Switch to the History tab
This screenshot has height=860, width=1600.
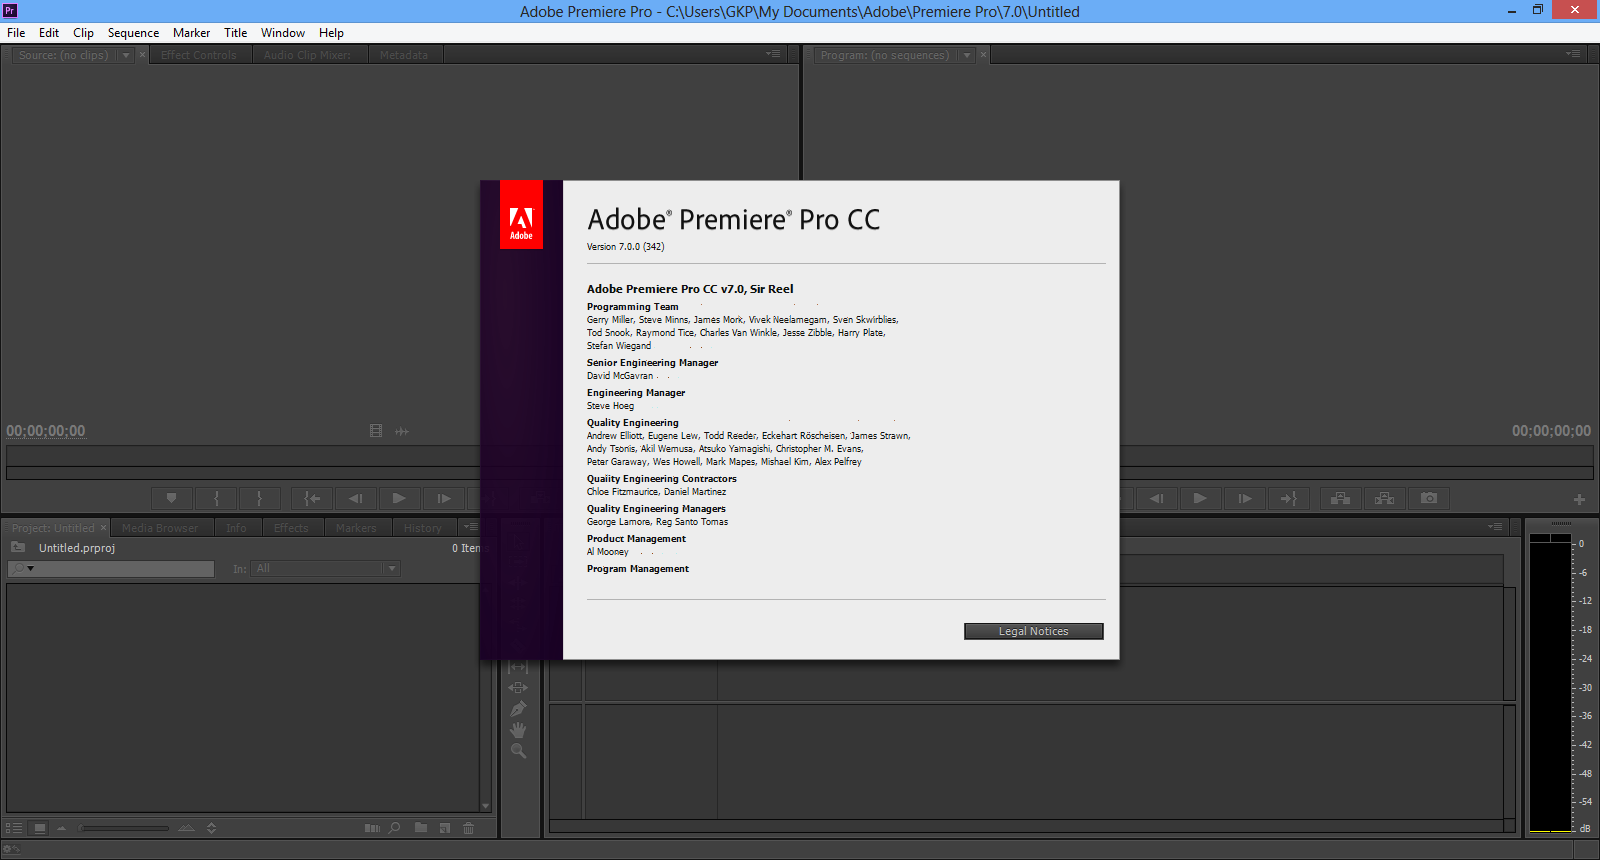[x=423, y=528]
